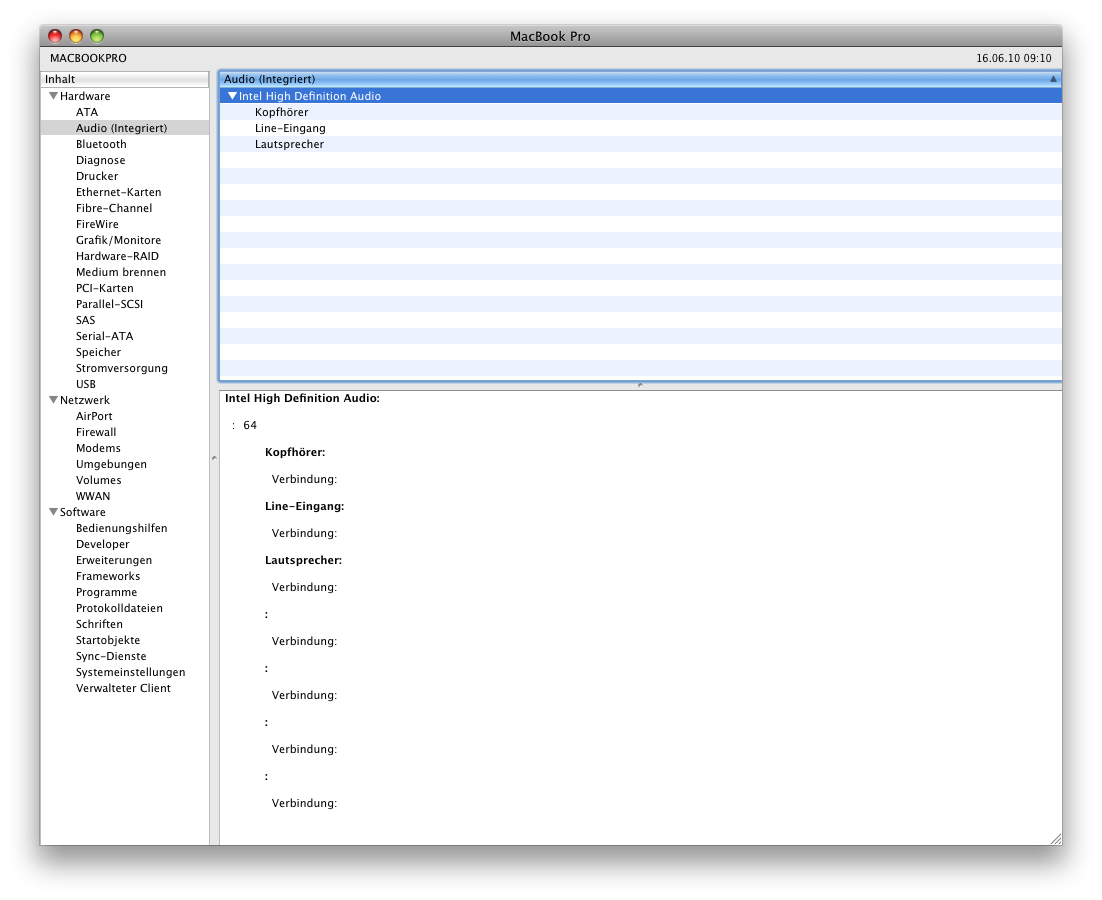Image resolution: width=1102 pixels, height=900 pixels.
Task: Click the window resize grip corner
Action: click(1056, 839)
